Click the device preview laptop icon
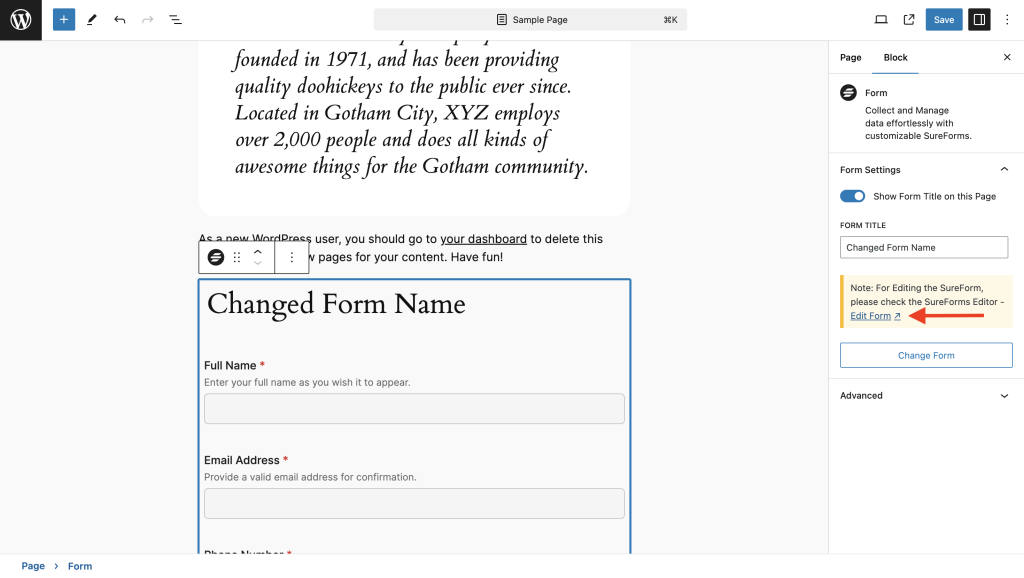This screenshot has height=578, width=1024. 881,20
